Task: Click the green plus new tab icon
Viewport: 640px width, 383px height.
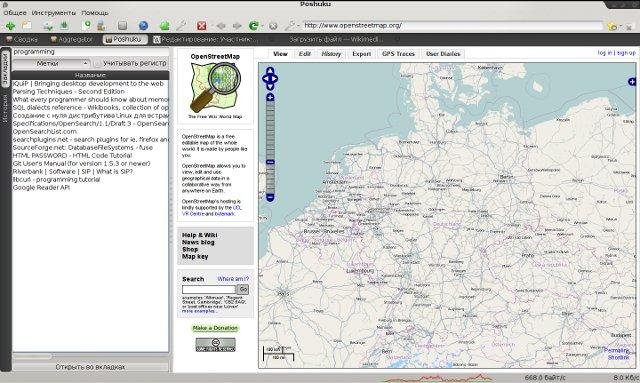Action: [10, 26]
